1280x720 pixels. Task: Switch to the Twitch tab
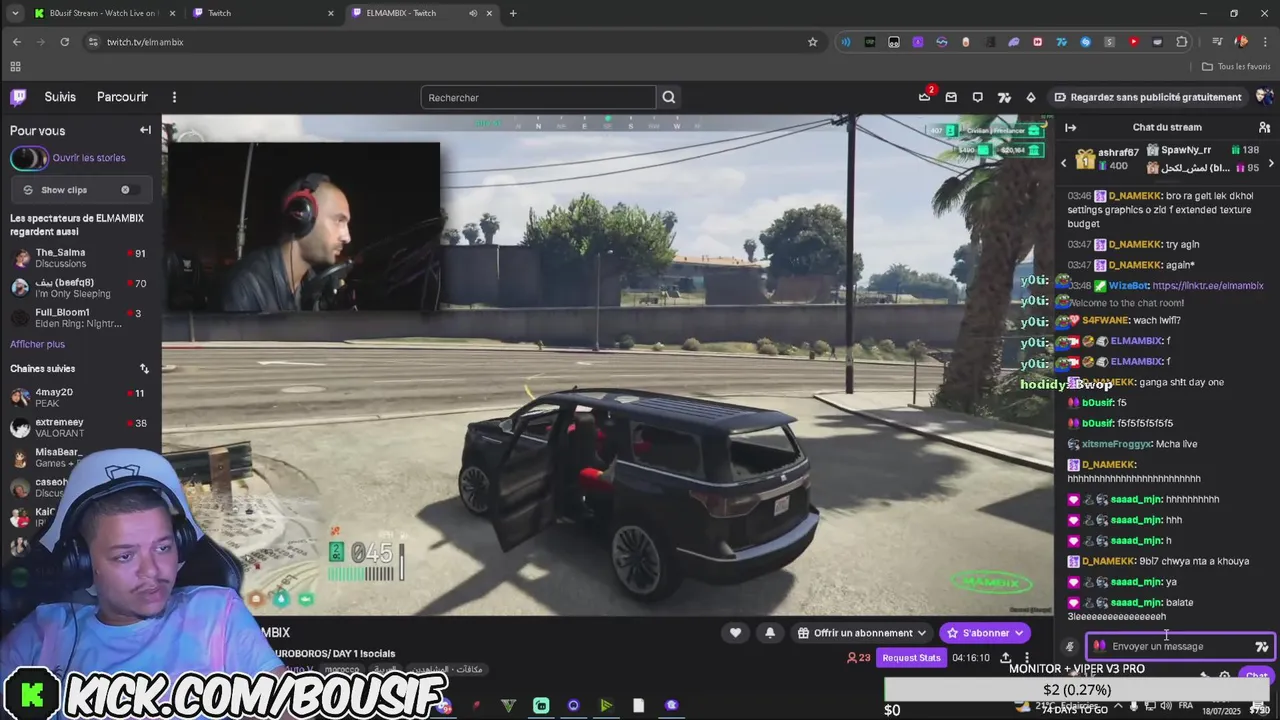[x=264, y=13]
